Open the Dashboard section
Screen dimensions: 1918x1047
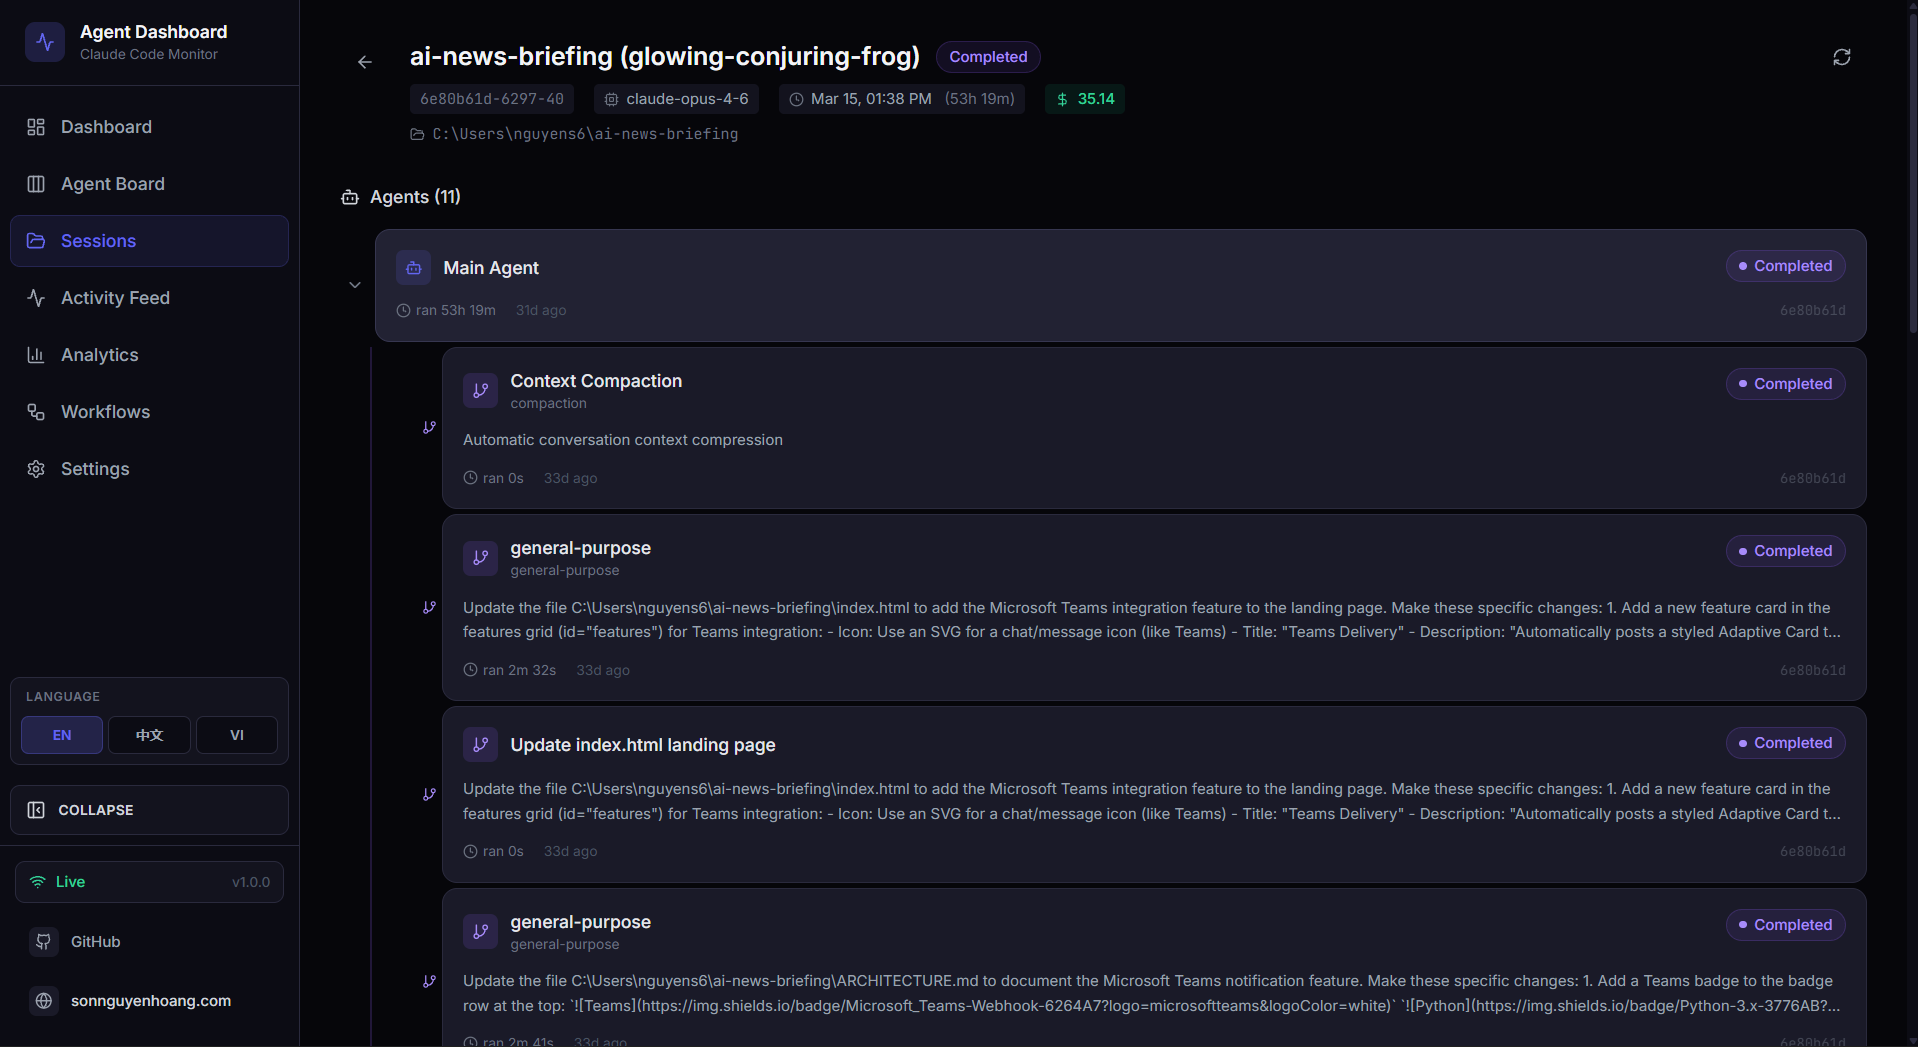106,127
